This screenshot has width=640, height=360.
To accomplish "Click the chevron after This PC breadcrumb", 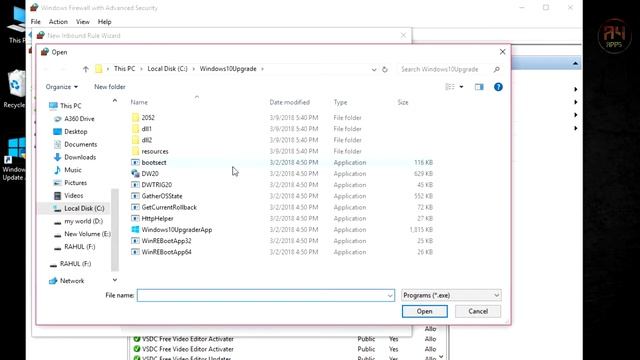I will (141, 69).
